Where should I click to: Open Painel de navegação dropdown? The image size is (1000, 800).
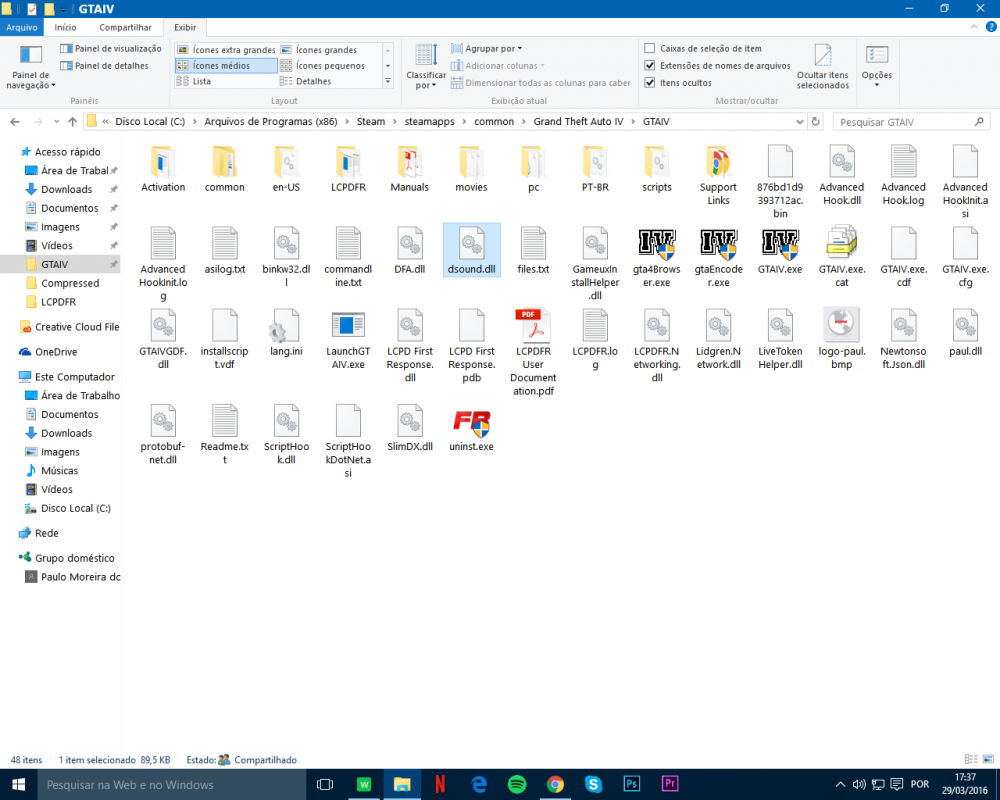31,67
